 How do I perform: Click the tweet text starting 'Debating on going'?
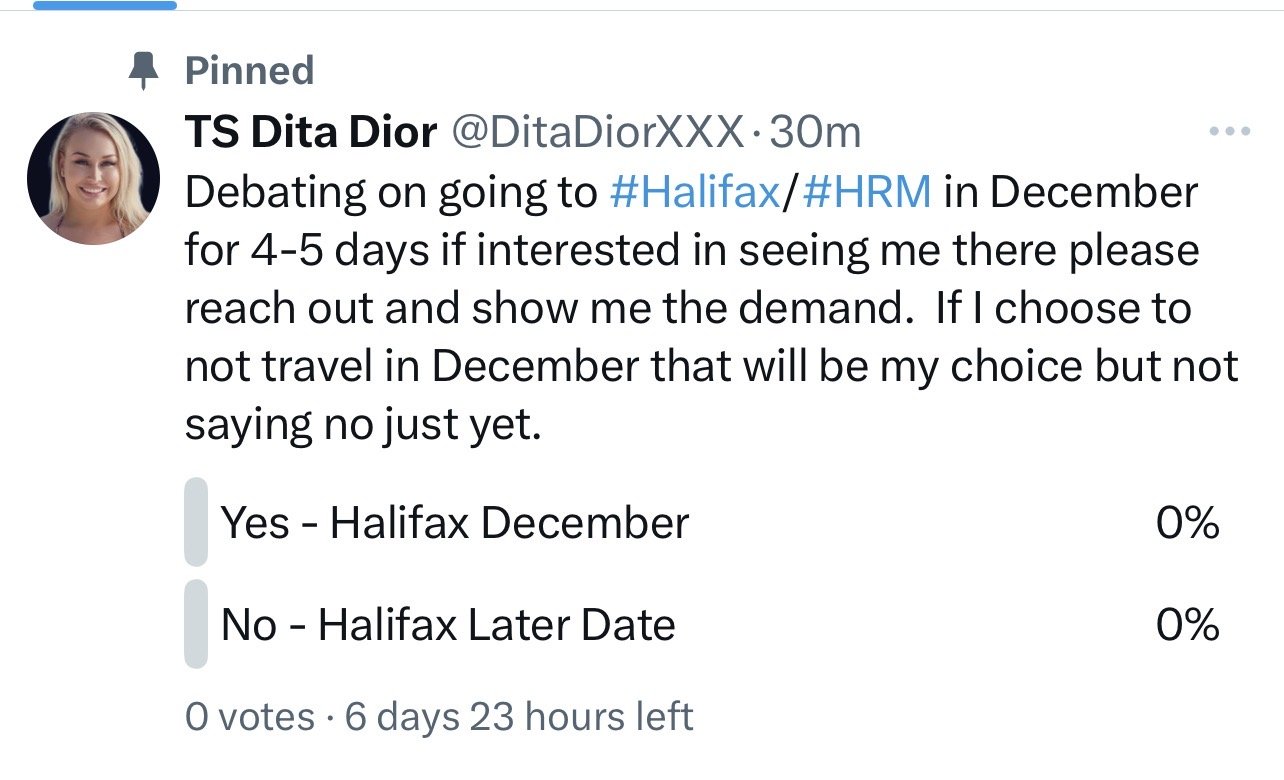tap(392, 192)
